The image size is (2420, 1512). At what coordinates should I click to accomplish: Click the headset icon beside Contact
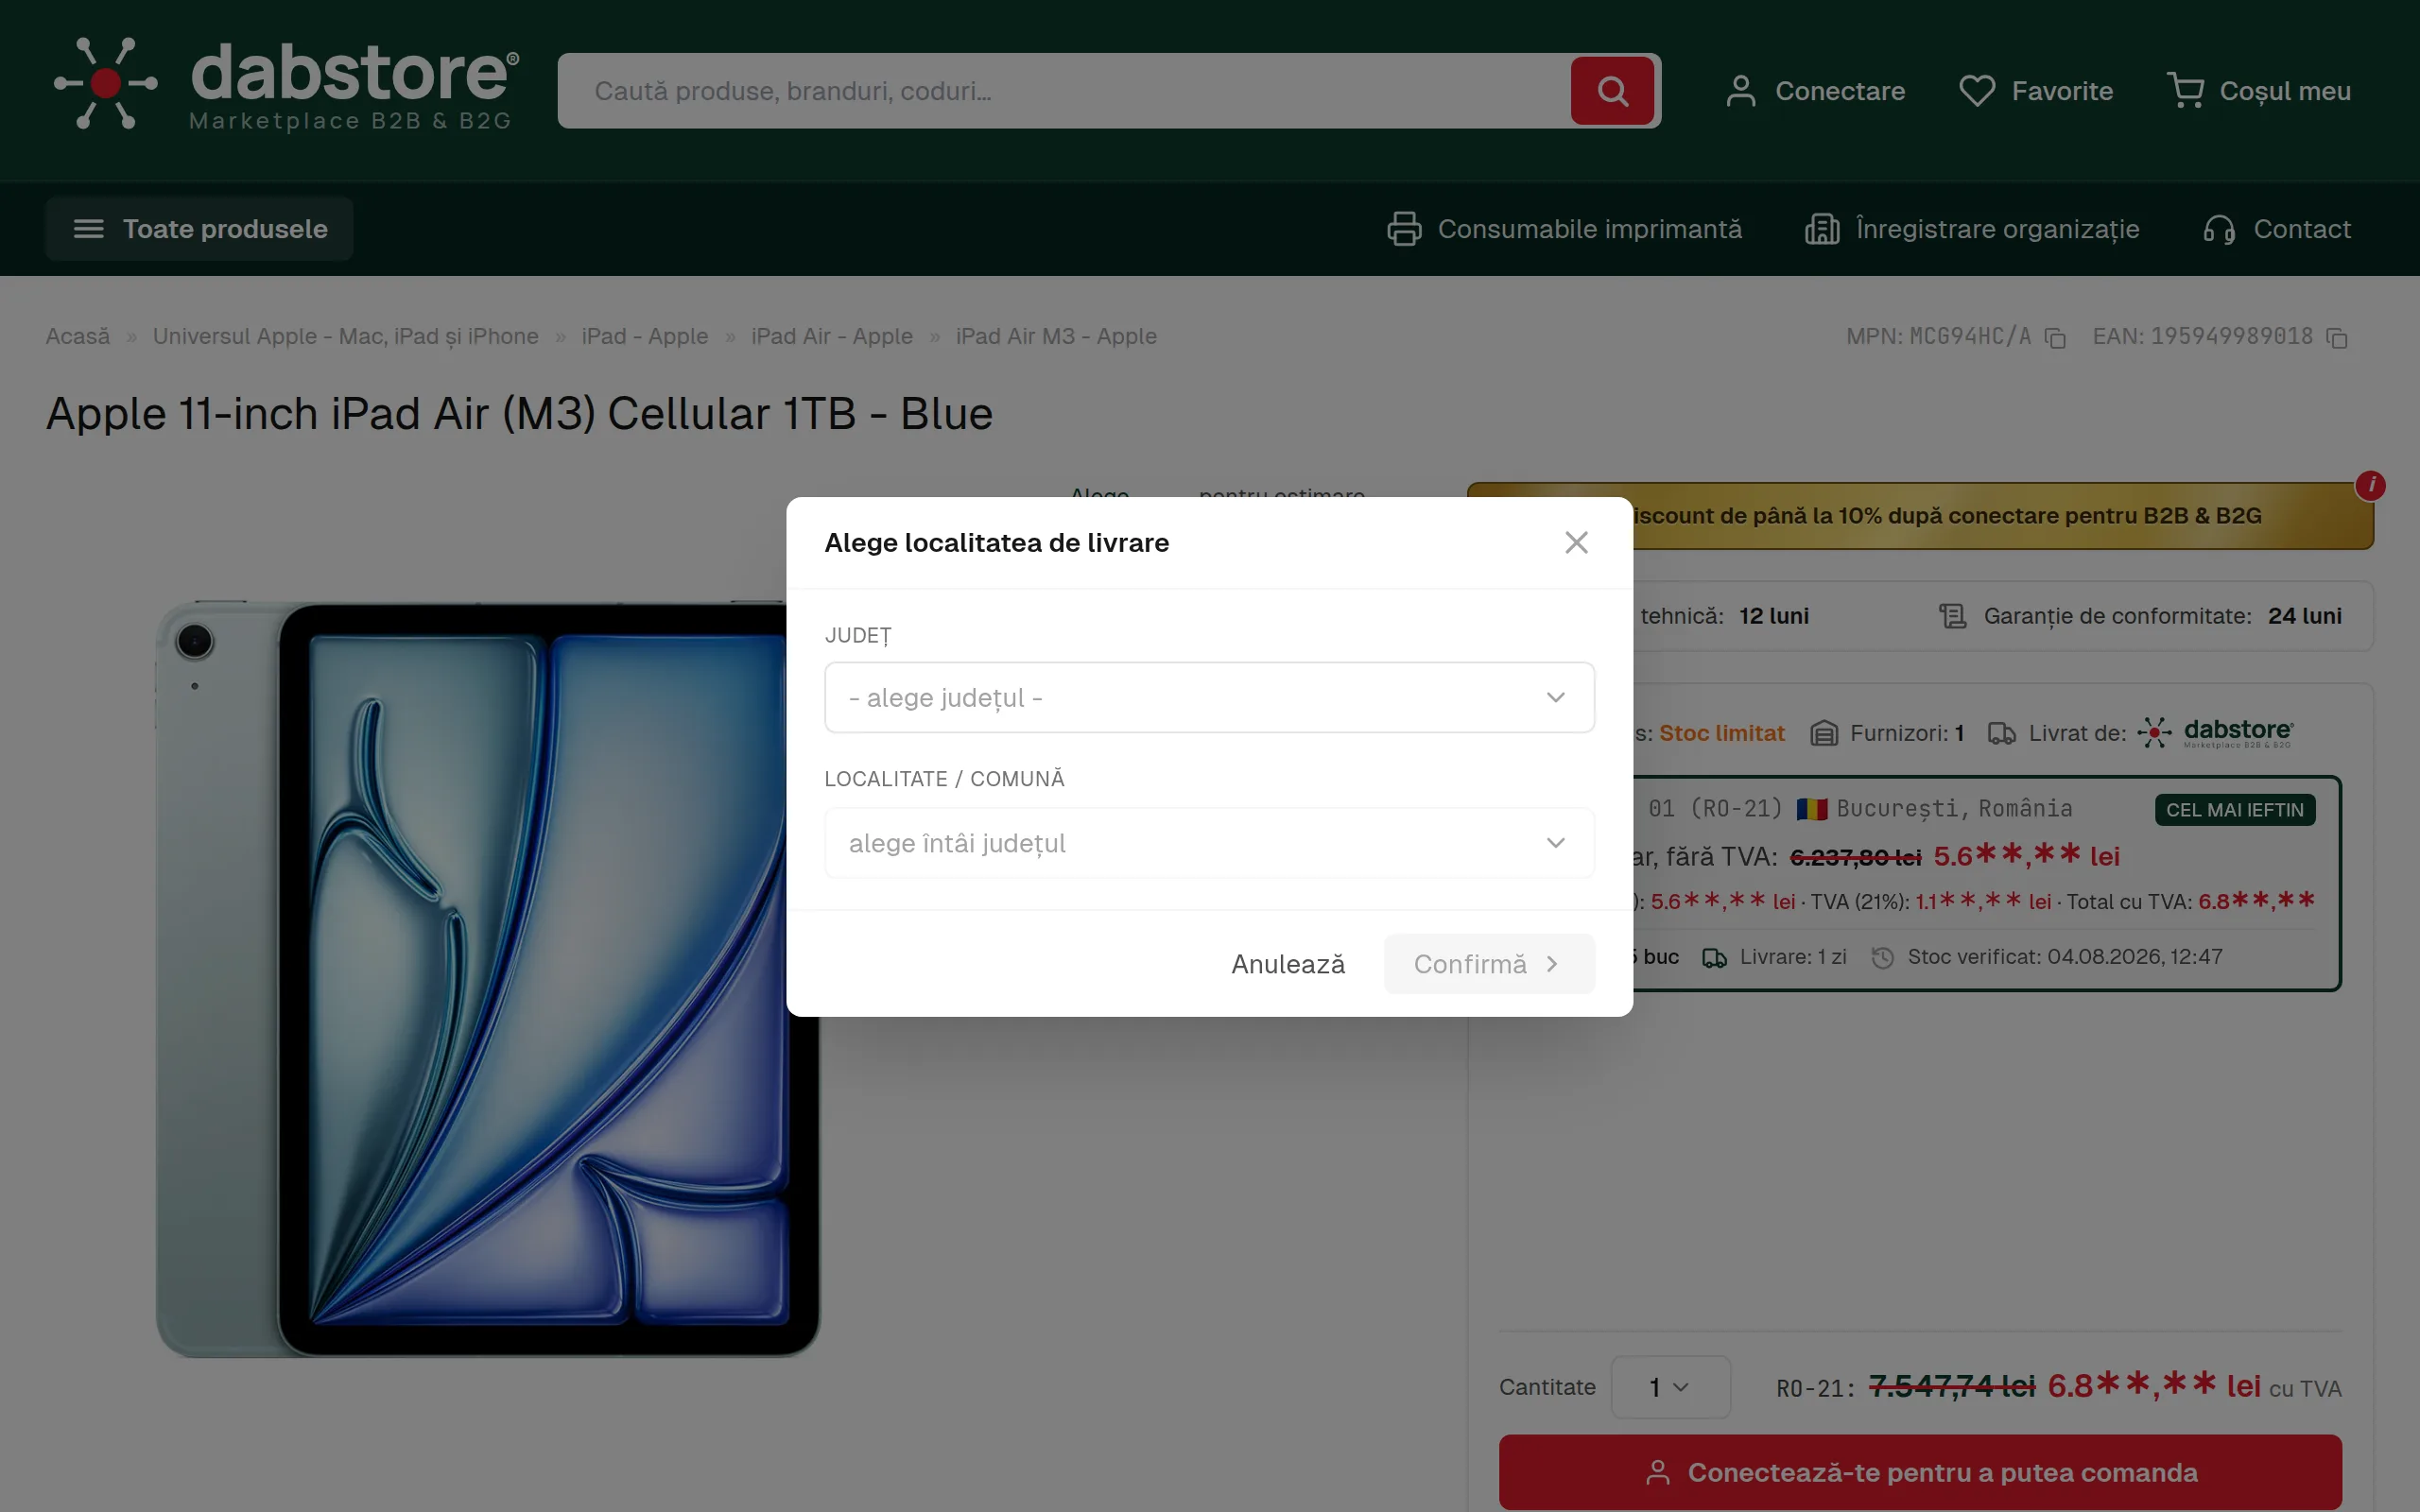coord(2219,229)
